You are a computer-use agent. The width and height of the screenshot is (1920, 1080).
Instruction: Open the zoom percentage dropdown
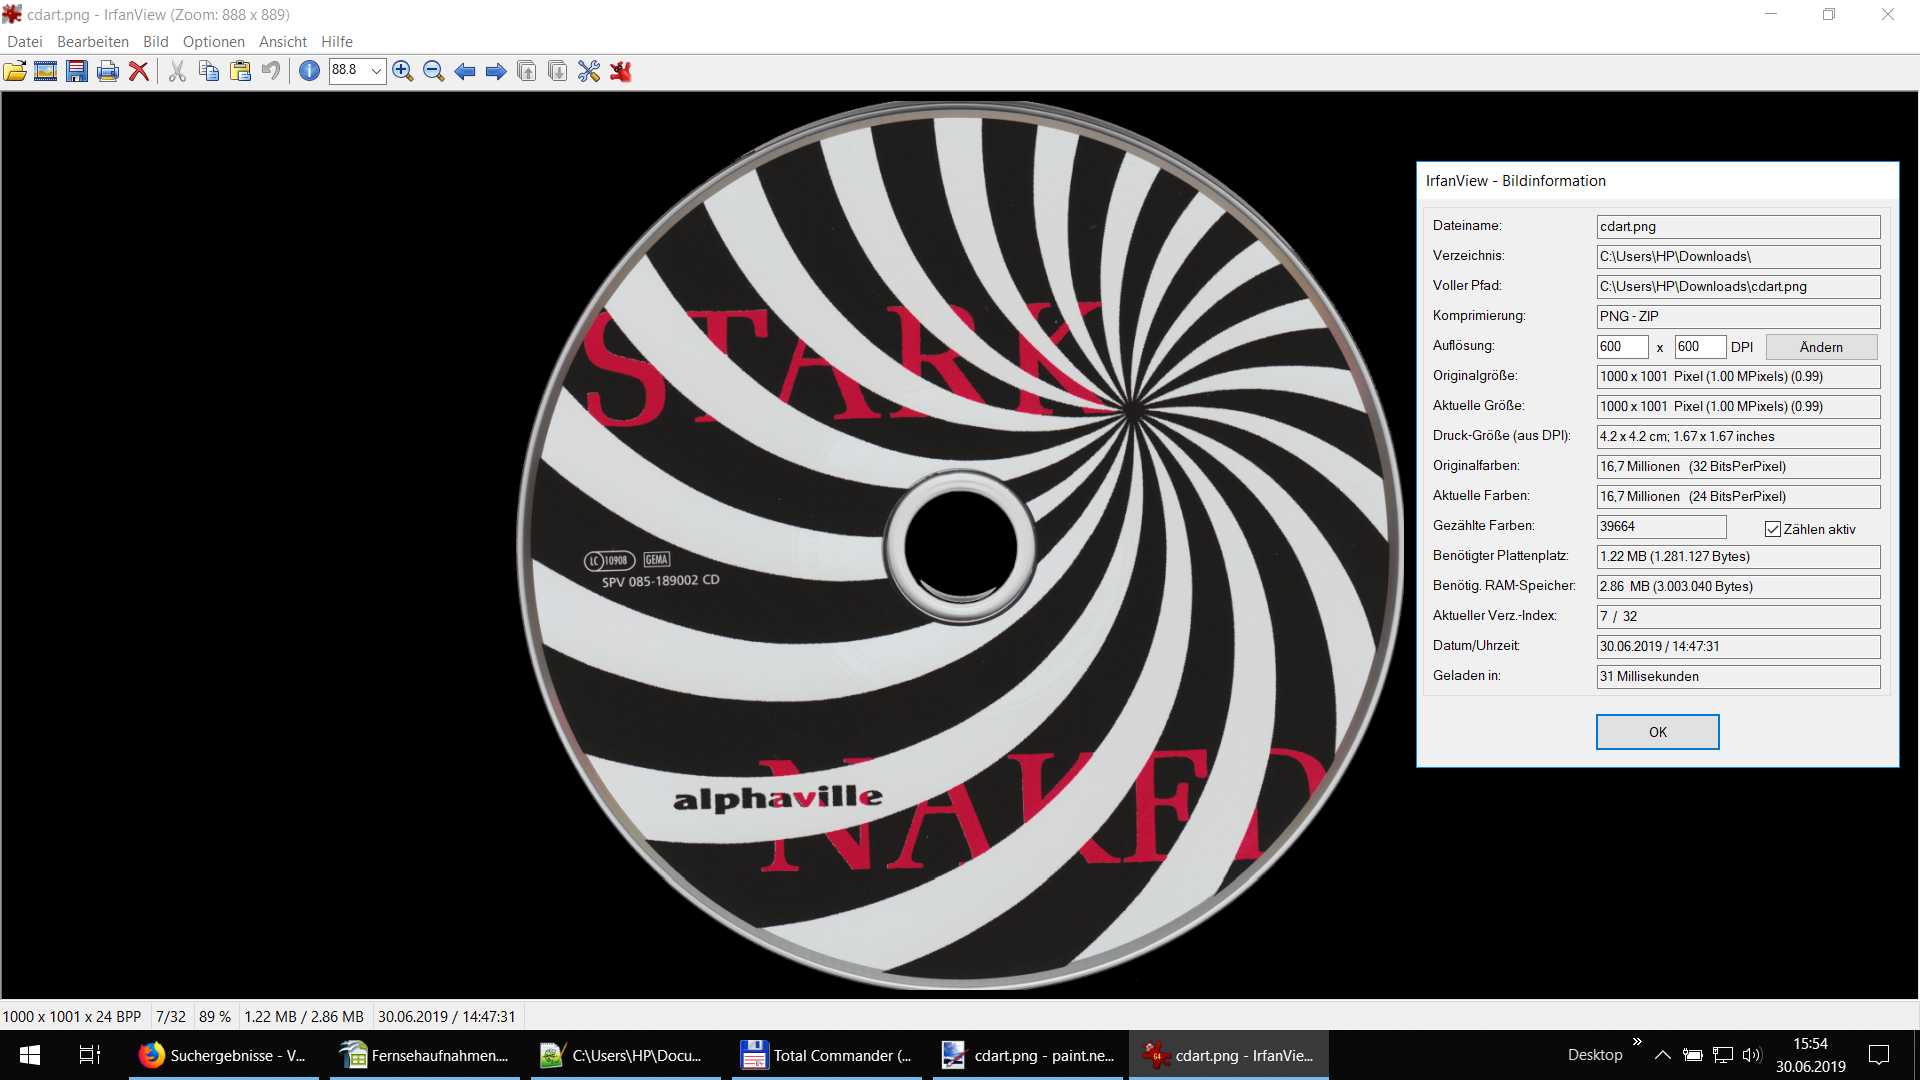click(x=376, y=71)
